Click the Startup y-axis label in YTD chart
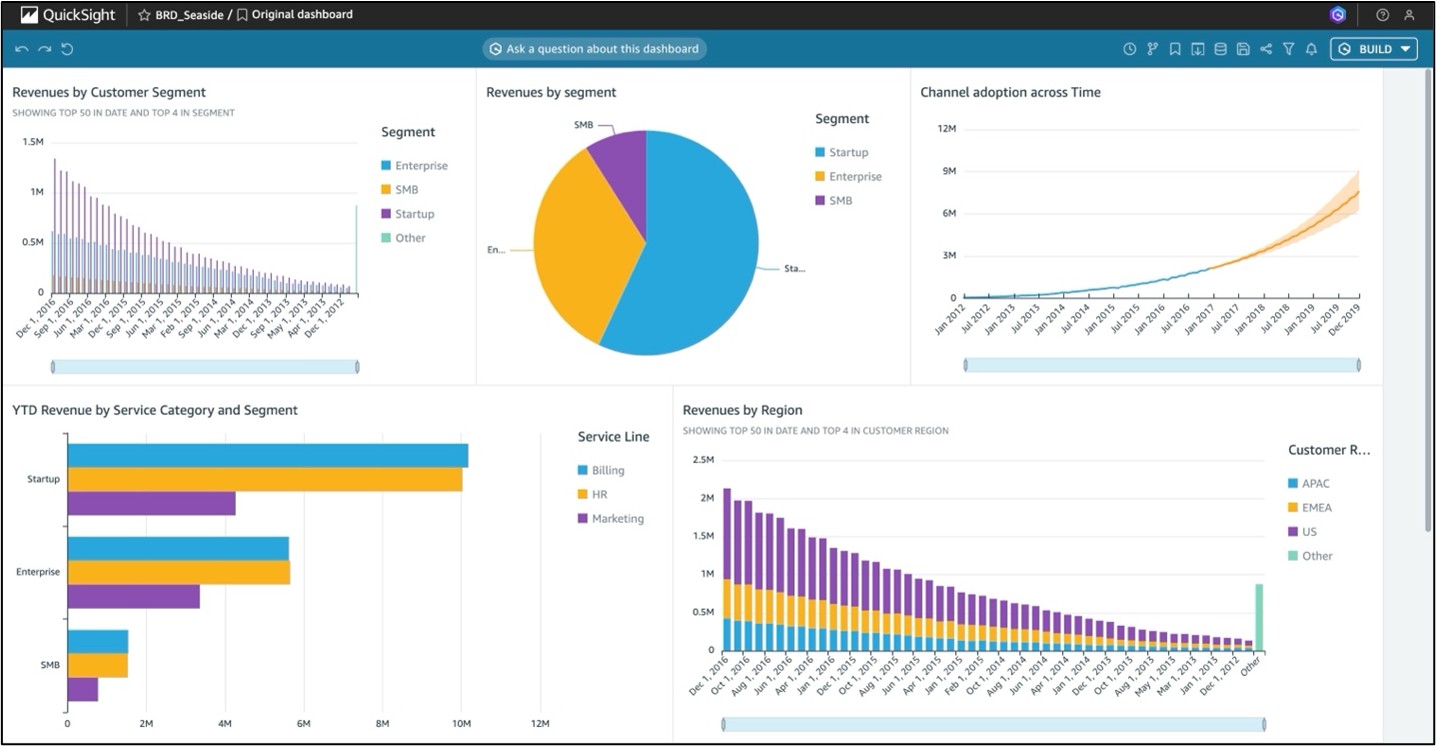Image resolution: width=1436 pixels, height=746 pixels. pyautogui.click(x=43, y=479)
